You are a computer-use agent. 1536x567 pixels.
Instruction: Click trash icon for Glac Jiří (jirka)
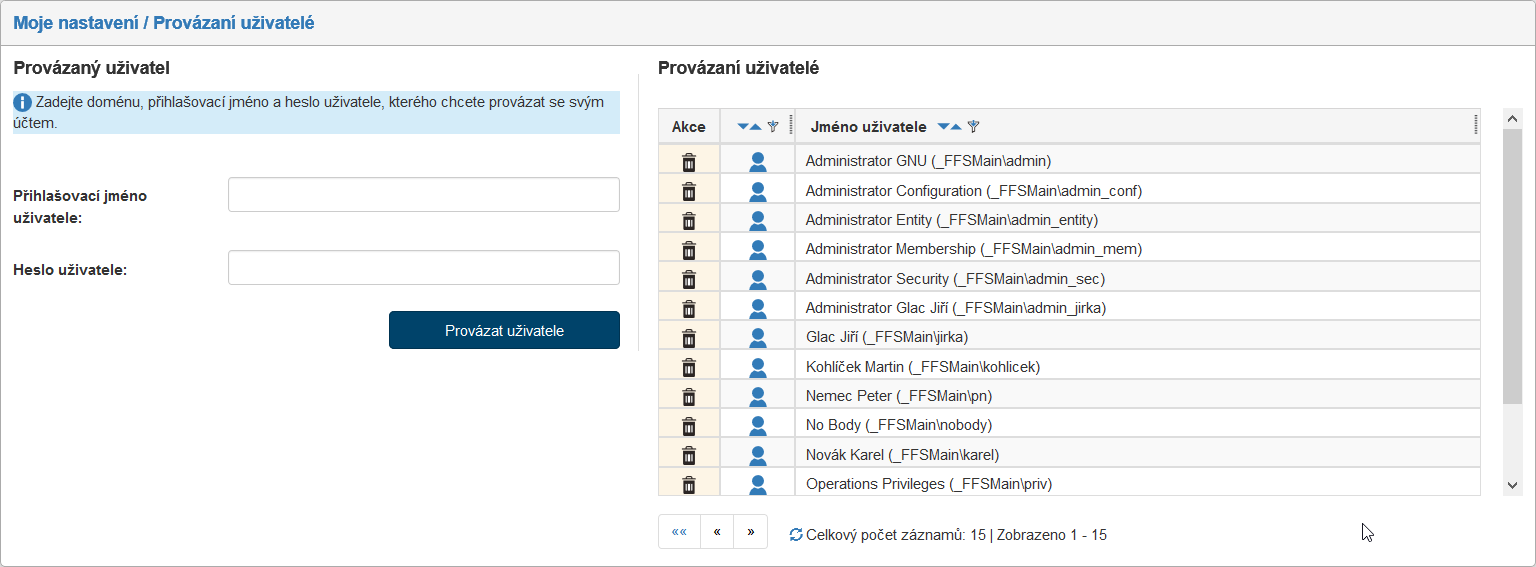pos(689,338)
